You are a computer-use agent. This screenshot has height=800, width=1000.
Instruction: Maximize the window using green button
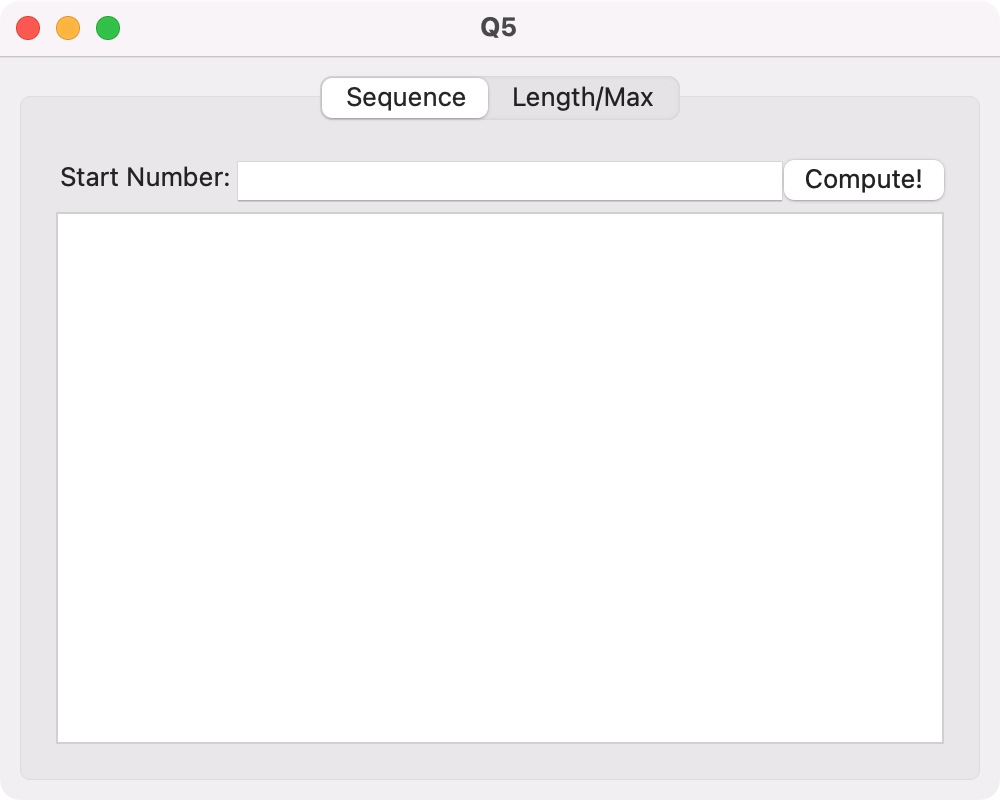pyautogui.click(x=108, y=28)
